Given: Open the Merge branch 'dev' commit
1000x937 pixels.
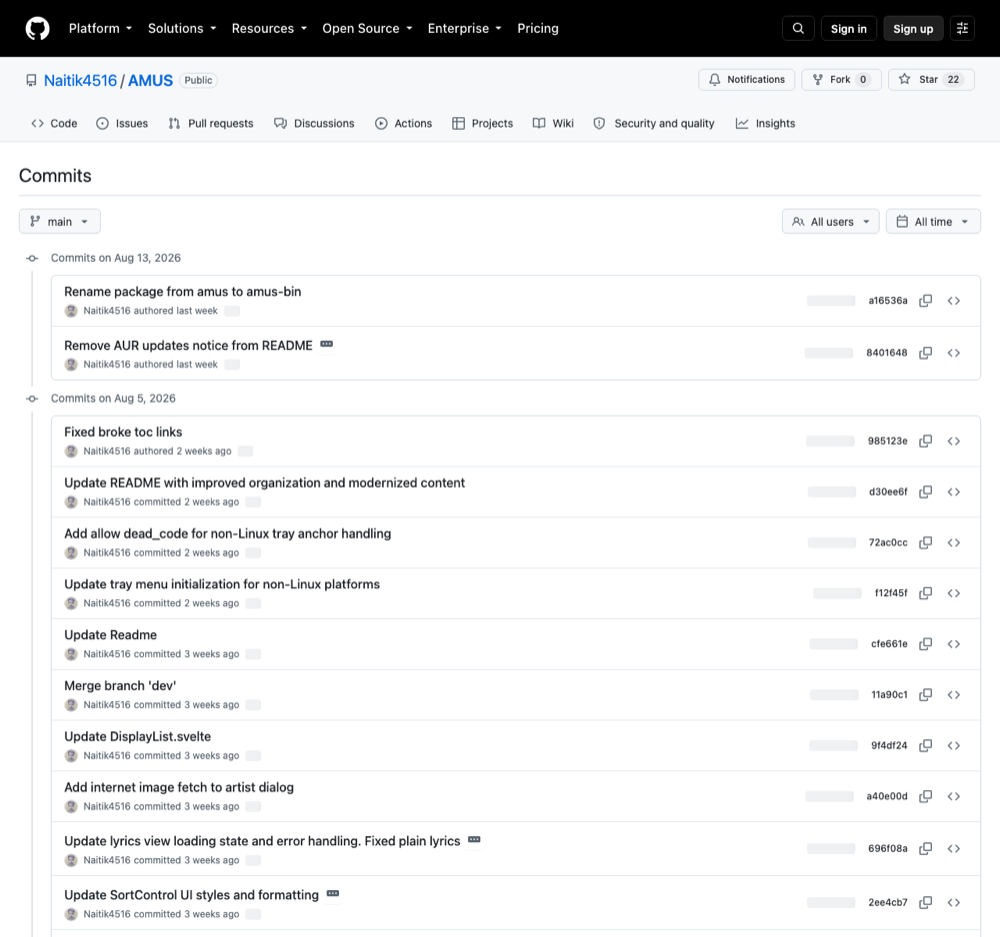Looking at the screenshot, I should (120, 686).
